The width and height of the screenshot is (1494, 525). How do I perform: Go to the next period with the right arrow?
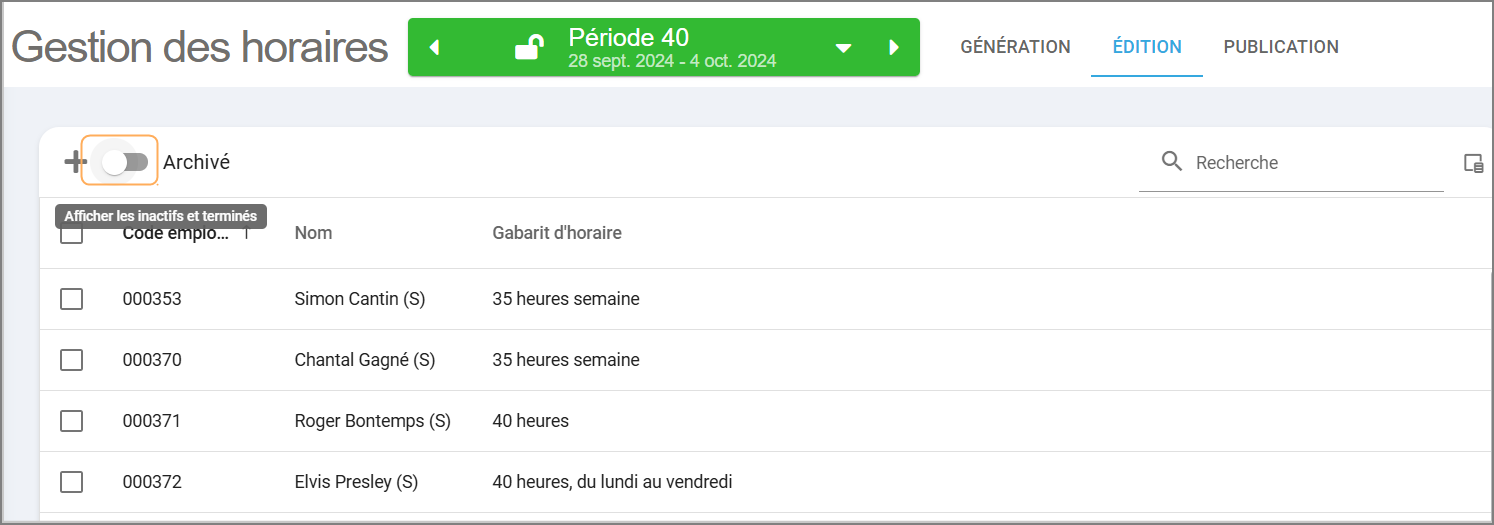[894, 48]
